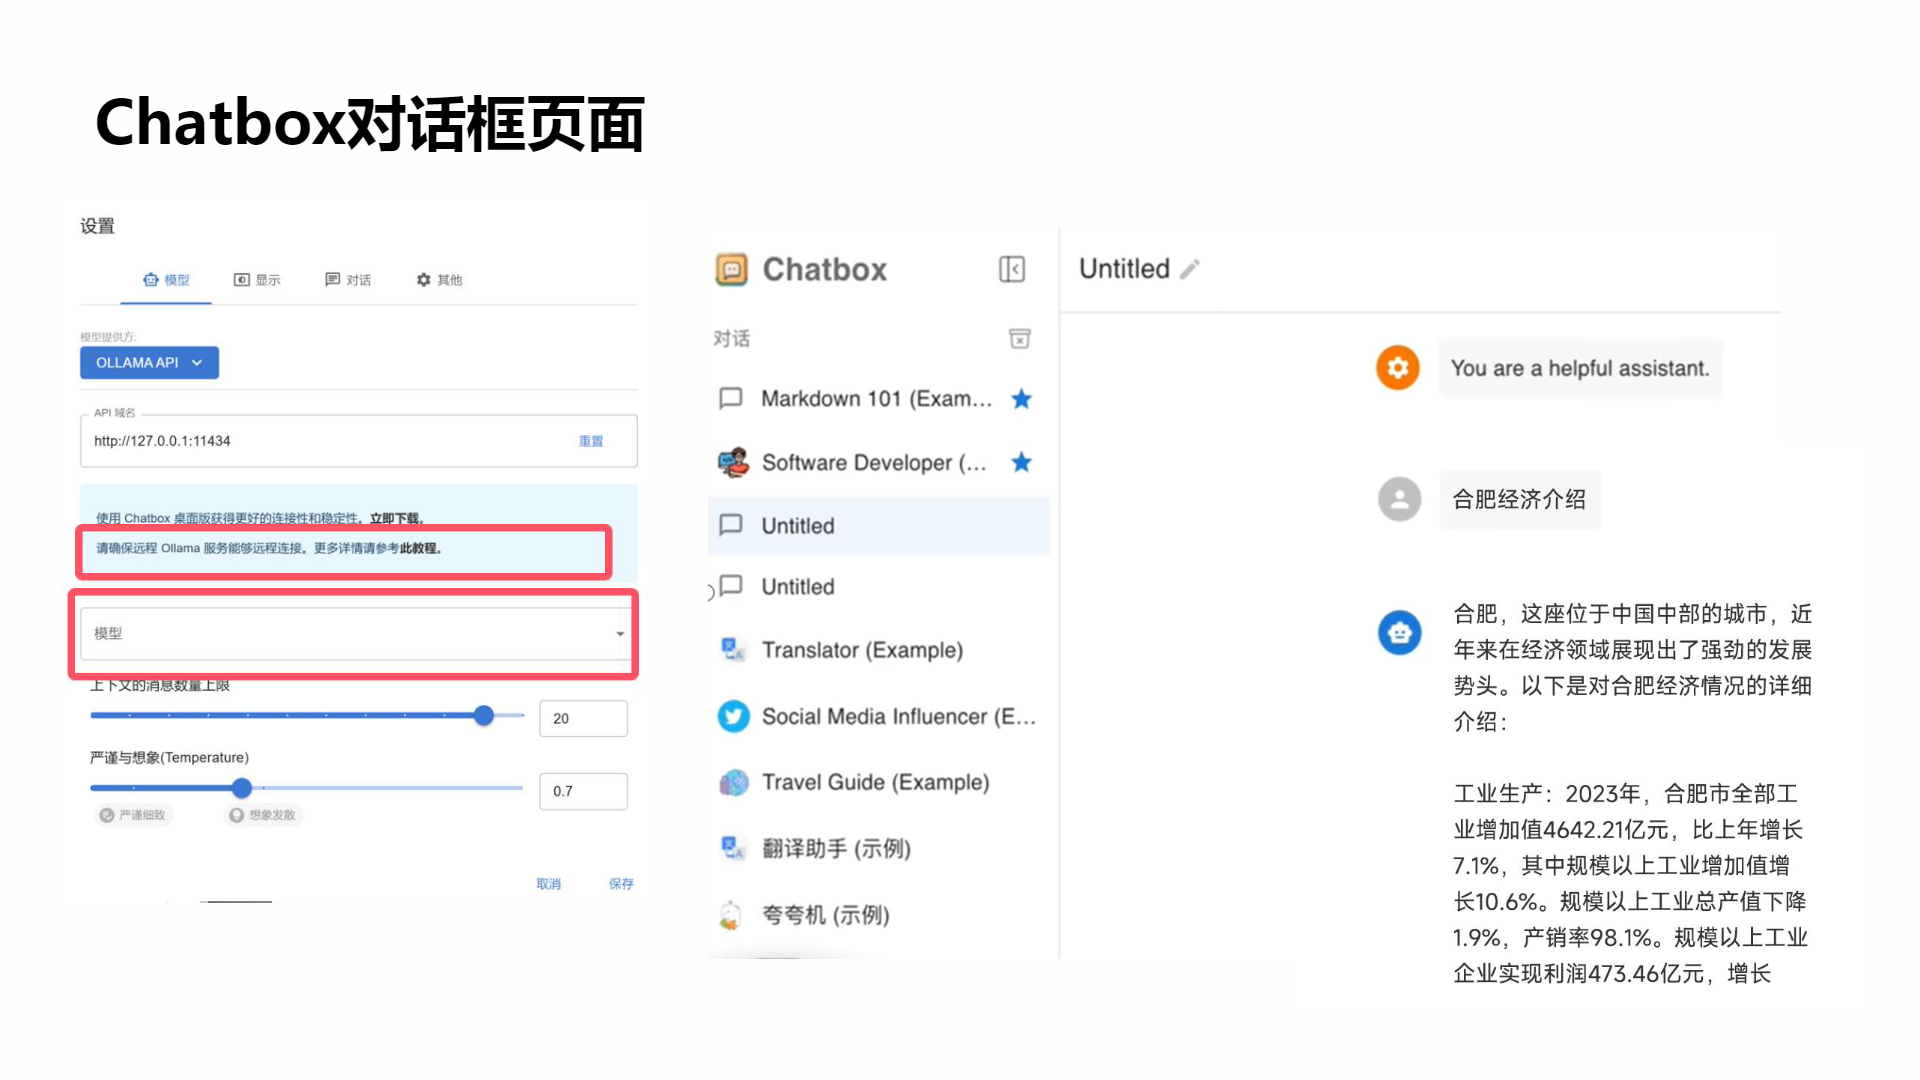
Task: Click the star on Software Developer chat
Action: pos(1021,462)
